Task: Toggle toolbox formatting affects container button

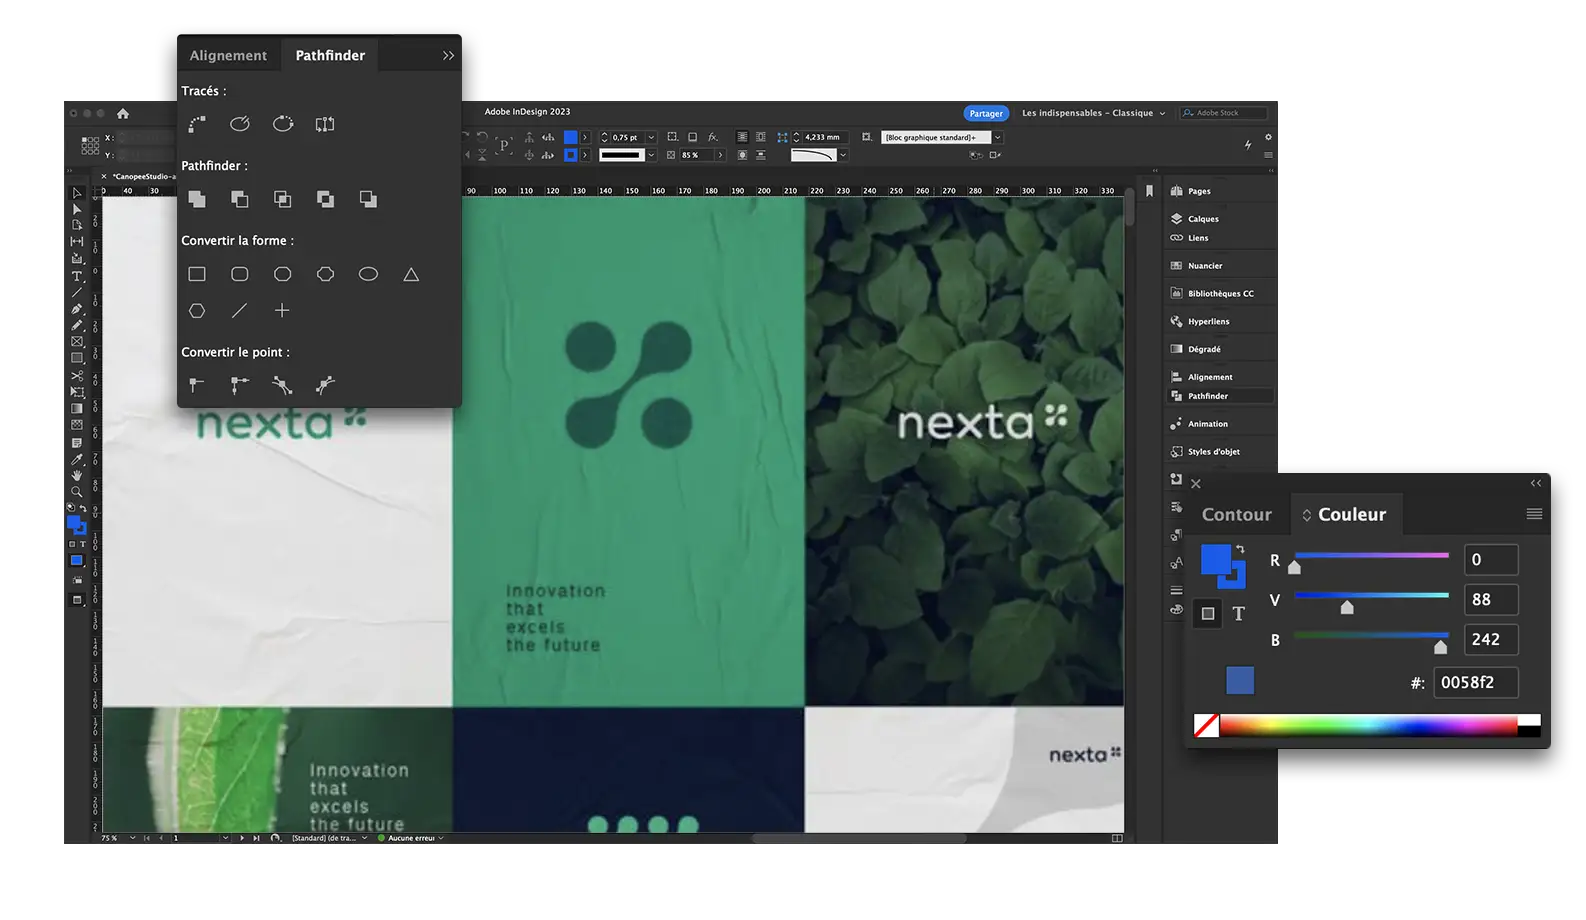Action: (72, 545)
